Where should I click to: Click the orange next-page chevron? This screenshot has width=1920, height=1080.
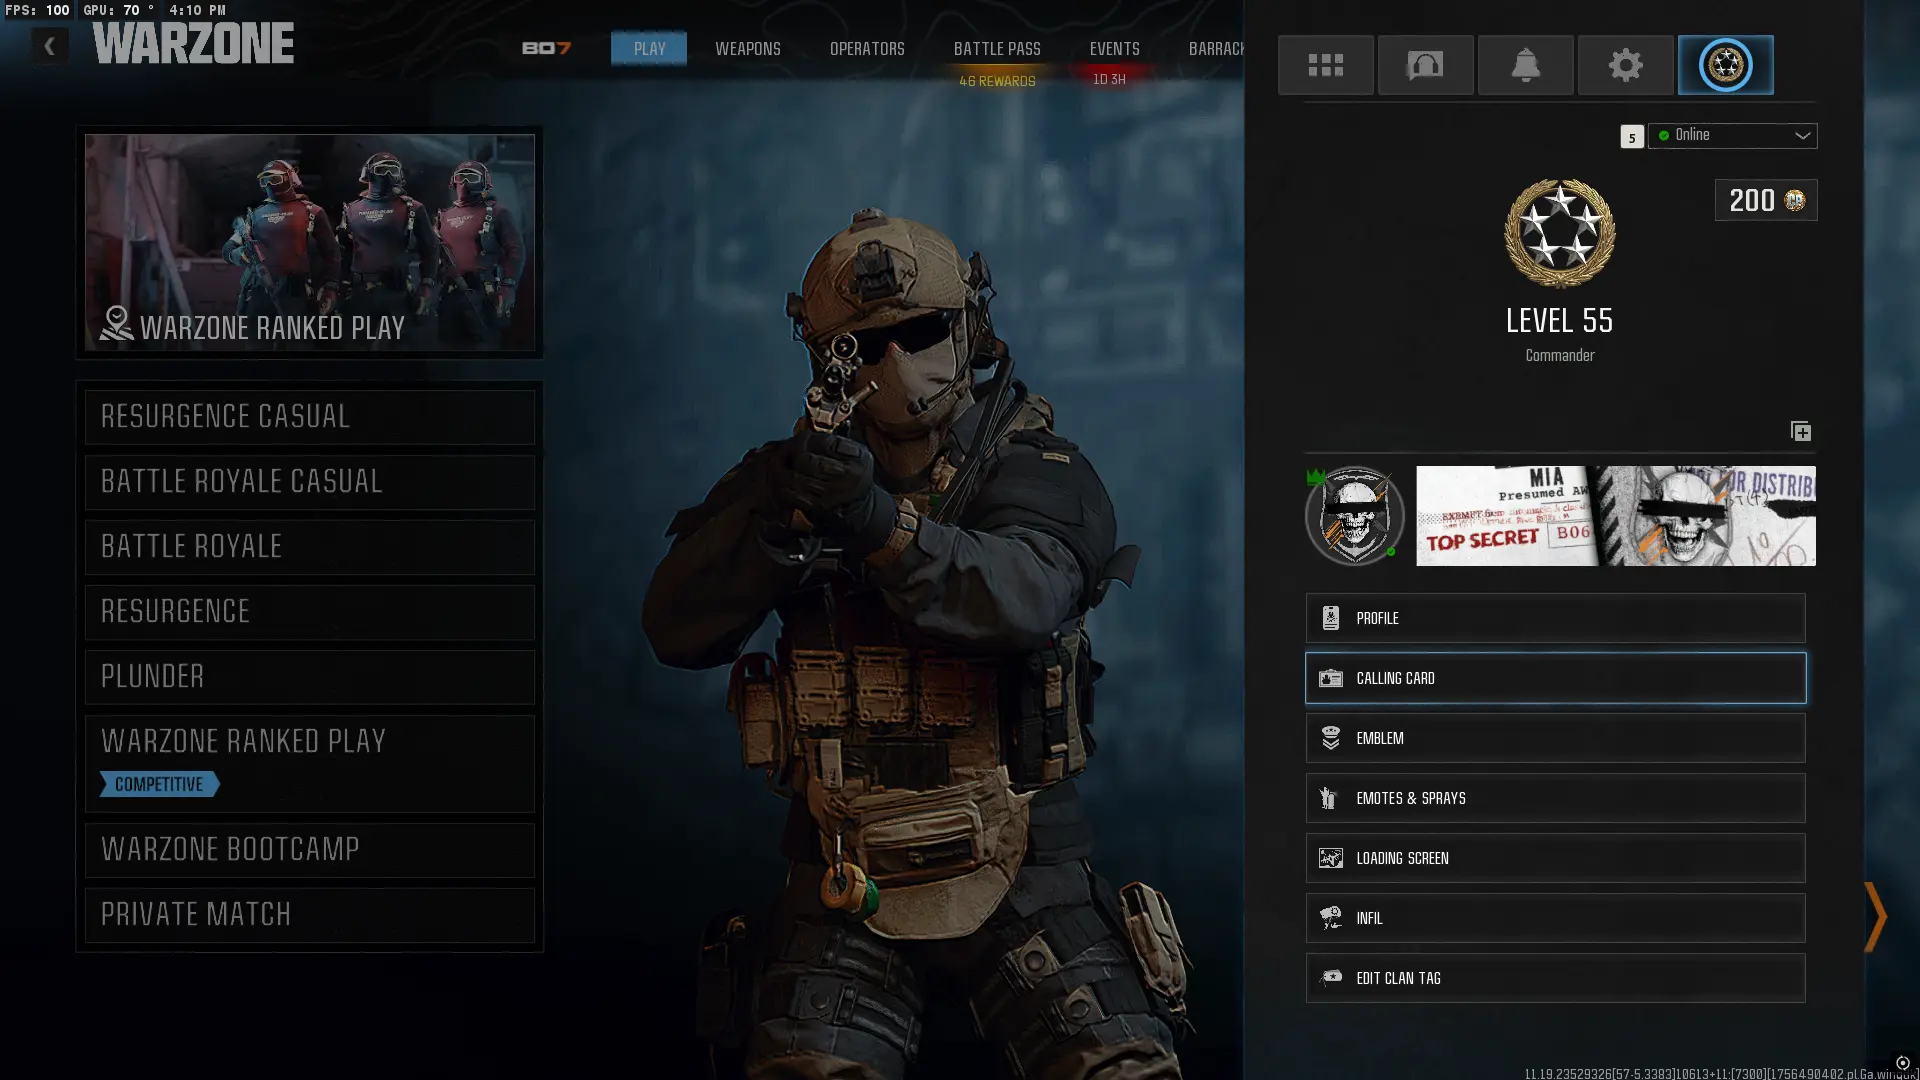1875,916
